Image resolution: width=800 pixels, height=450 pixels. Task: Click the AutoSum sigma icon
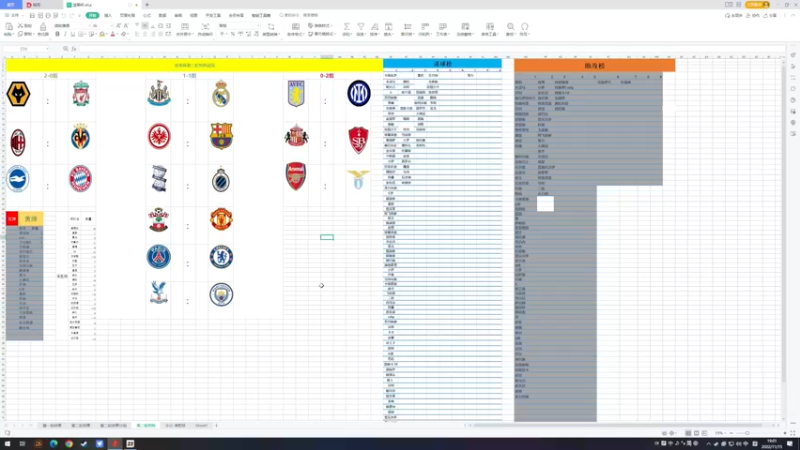pyautogui.click(x=346, y=27)
